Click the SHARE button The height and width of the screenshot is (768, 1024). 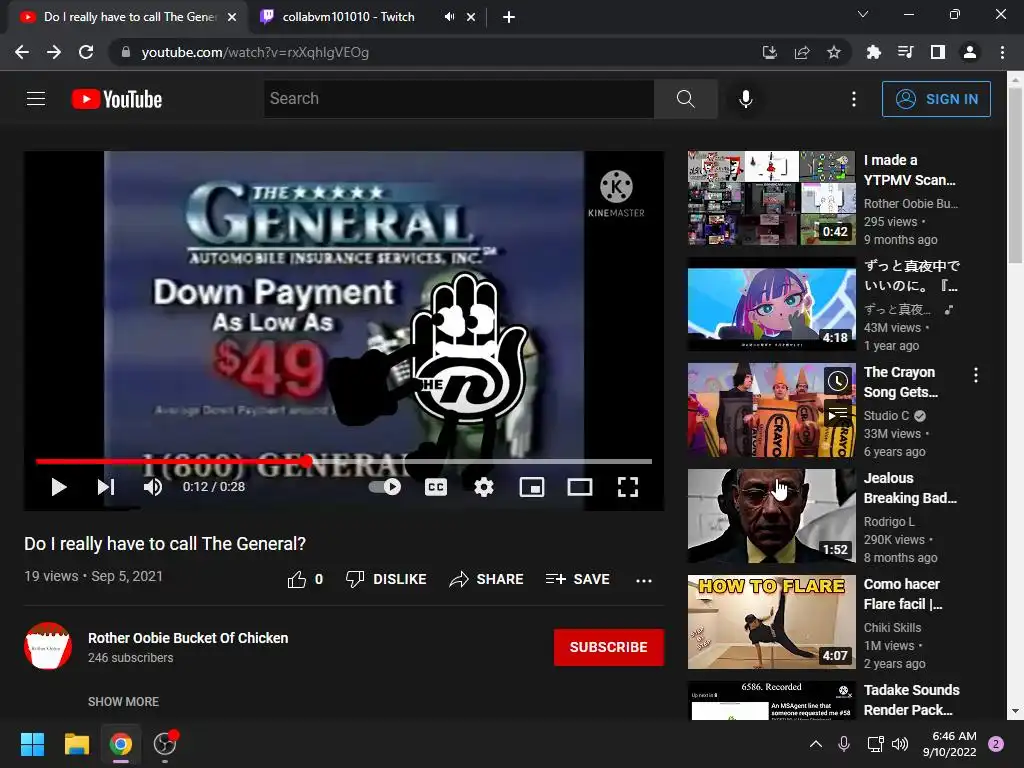(487, 579)
